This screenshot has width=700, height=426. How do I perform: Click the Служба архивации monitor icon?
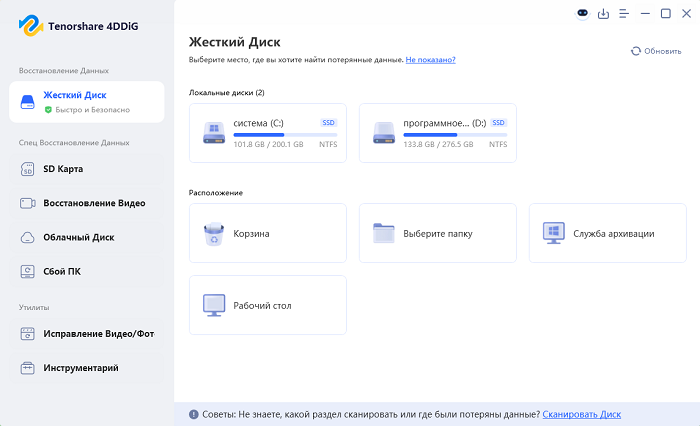pos(553,233)
